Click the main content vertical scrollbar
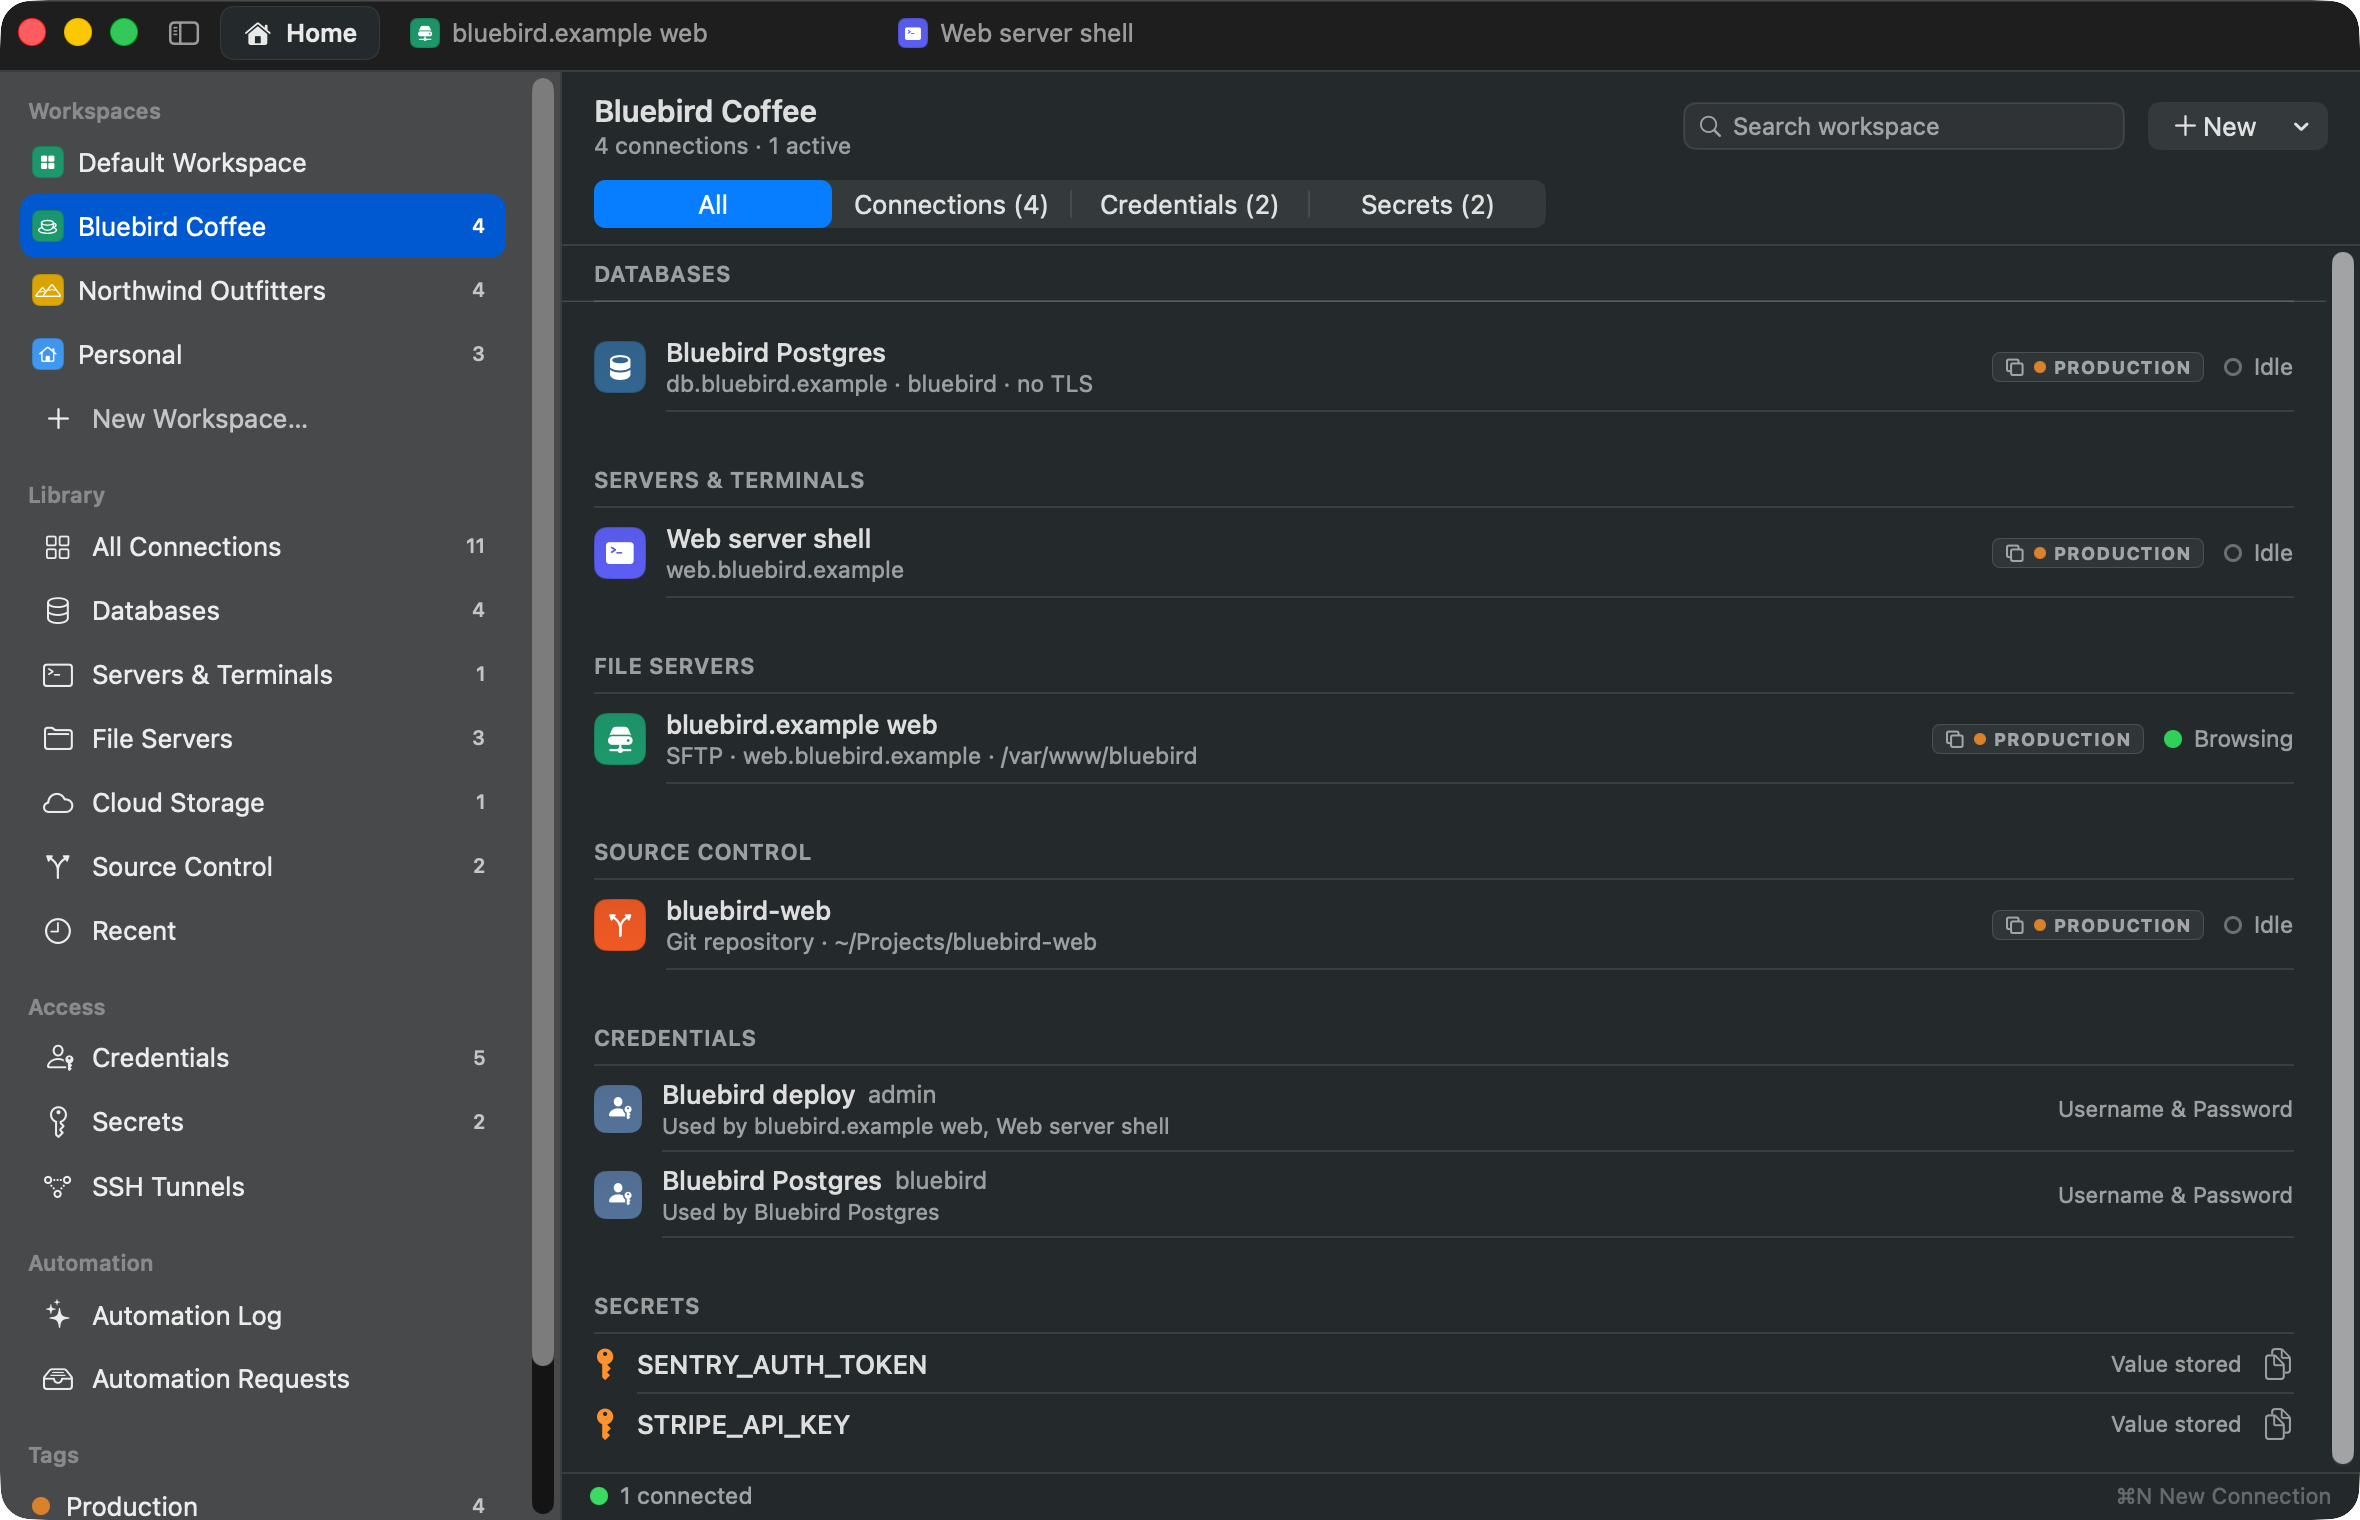 click(x=2342, y=858)
